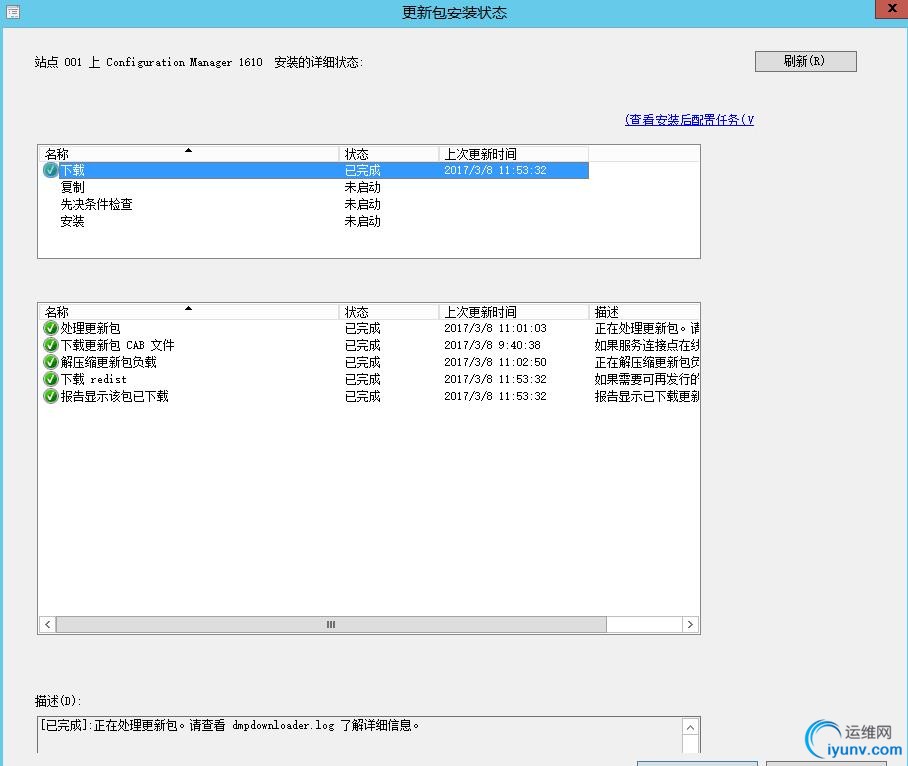The width and height of the screenshot is (908, 766).
Task: Click the check icon next to 报告显示该包已下载
Action: [50, 396]
